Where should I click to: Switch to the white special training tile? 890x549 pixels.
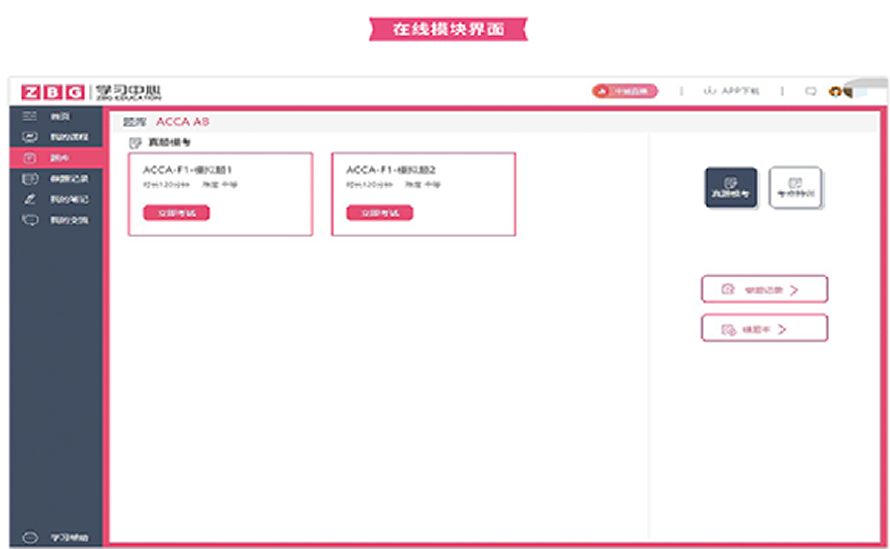pyautogui.click(x=795, y=187)
